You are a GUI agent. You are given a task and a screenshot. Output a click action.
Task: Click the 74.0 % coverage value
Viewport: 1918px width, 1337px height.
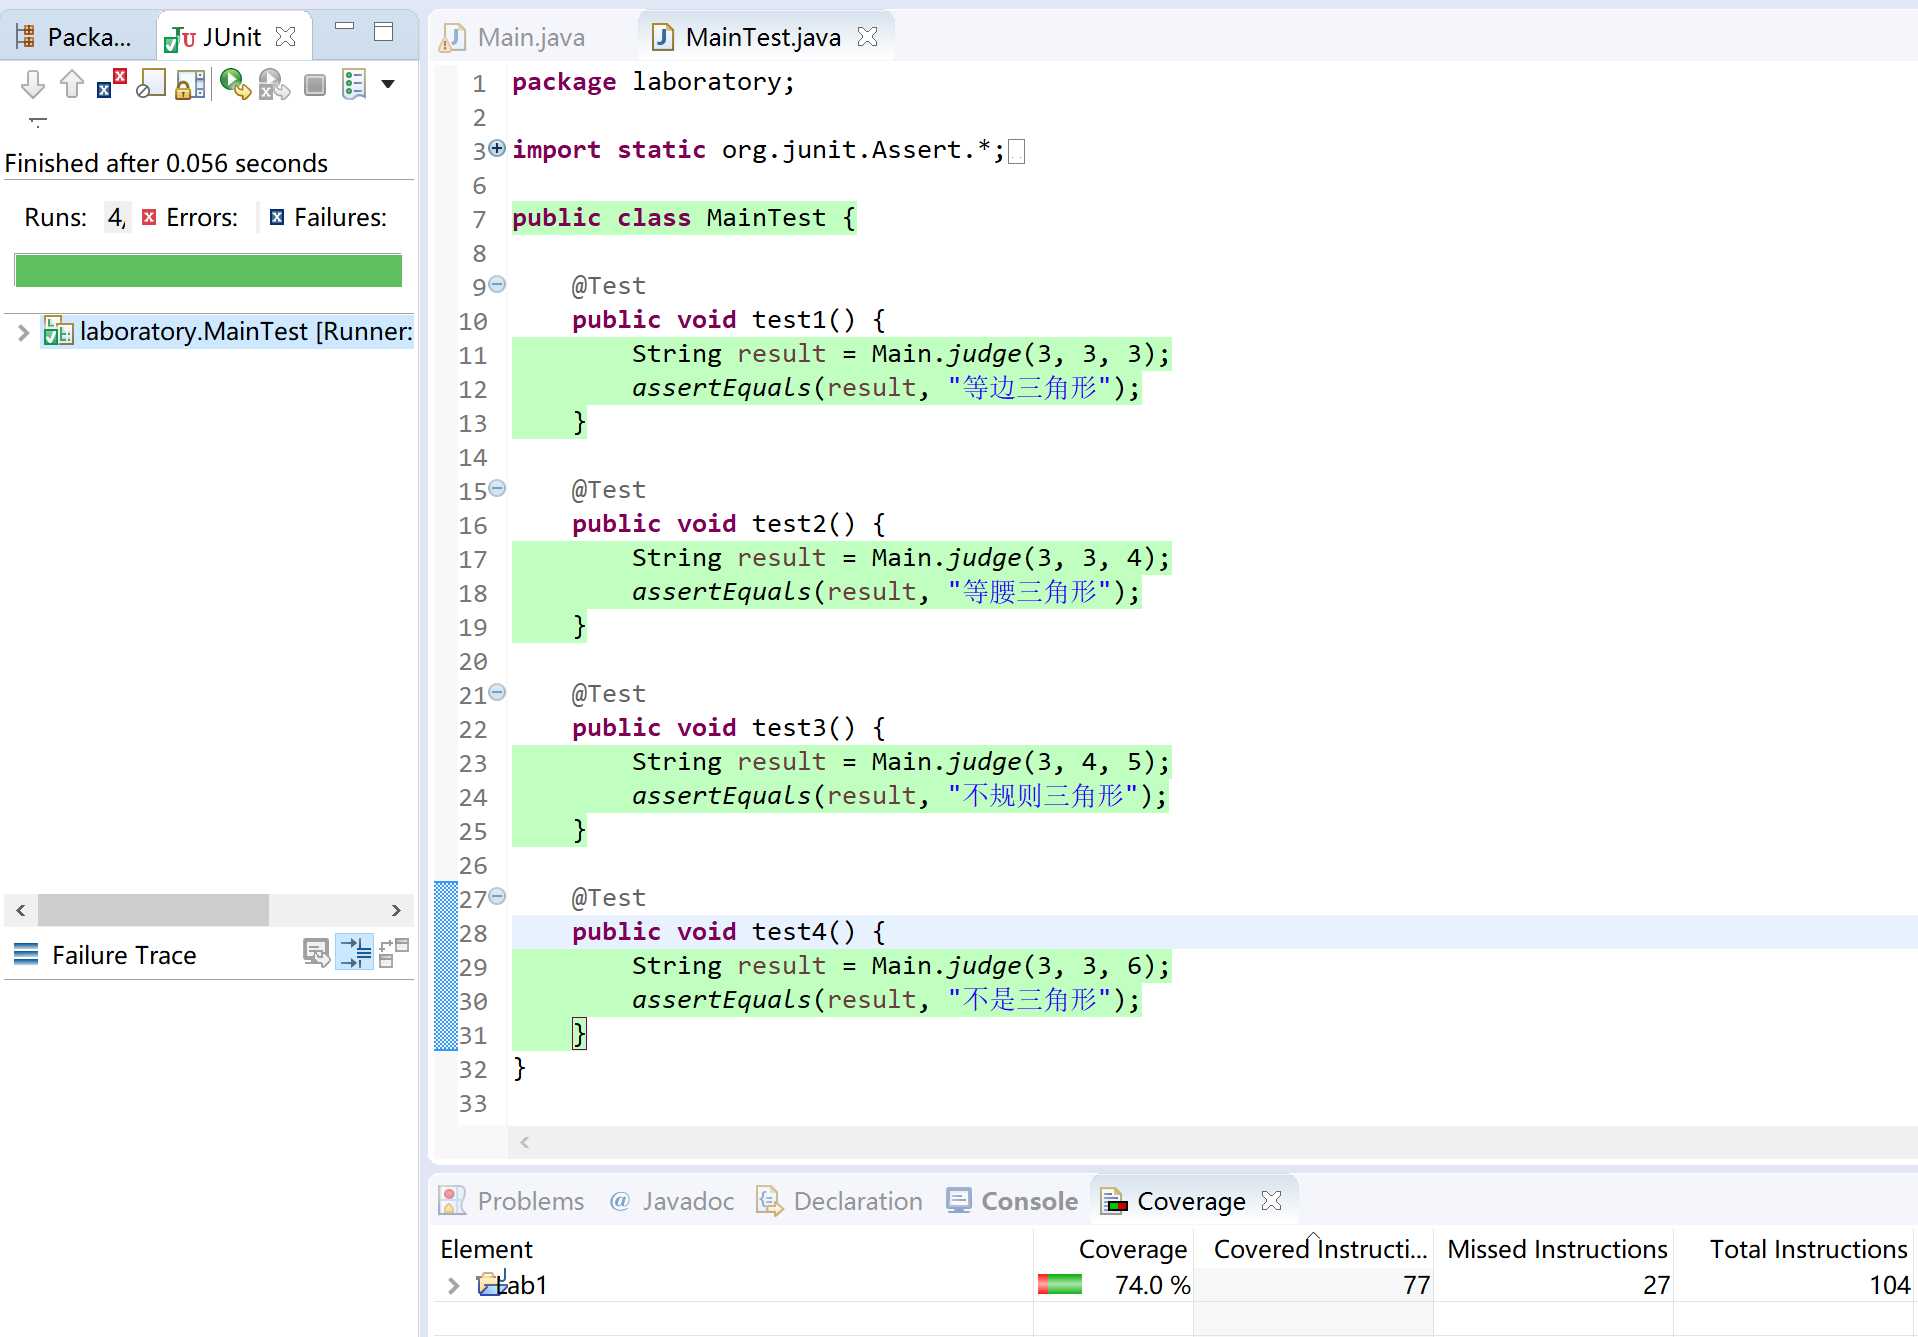point(1153,1285)
